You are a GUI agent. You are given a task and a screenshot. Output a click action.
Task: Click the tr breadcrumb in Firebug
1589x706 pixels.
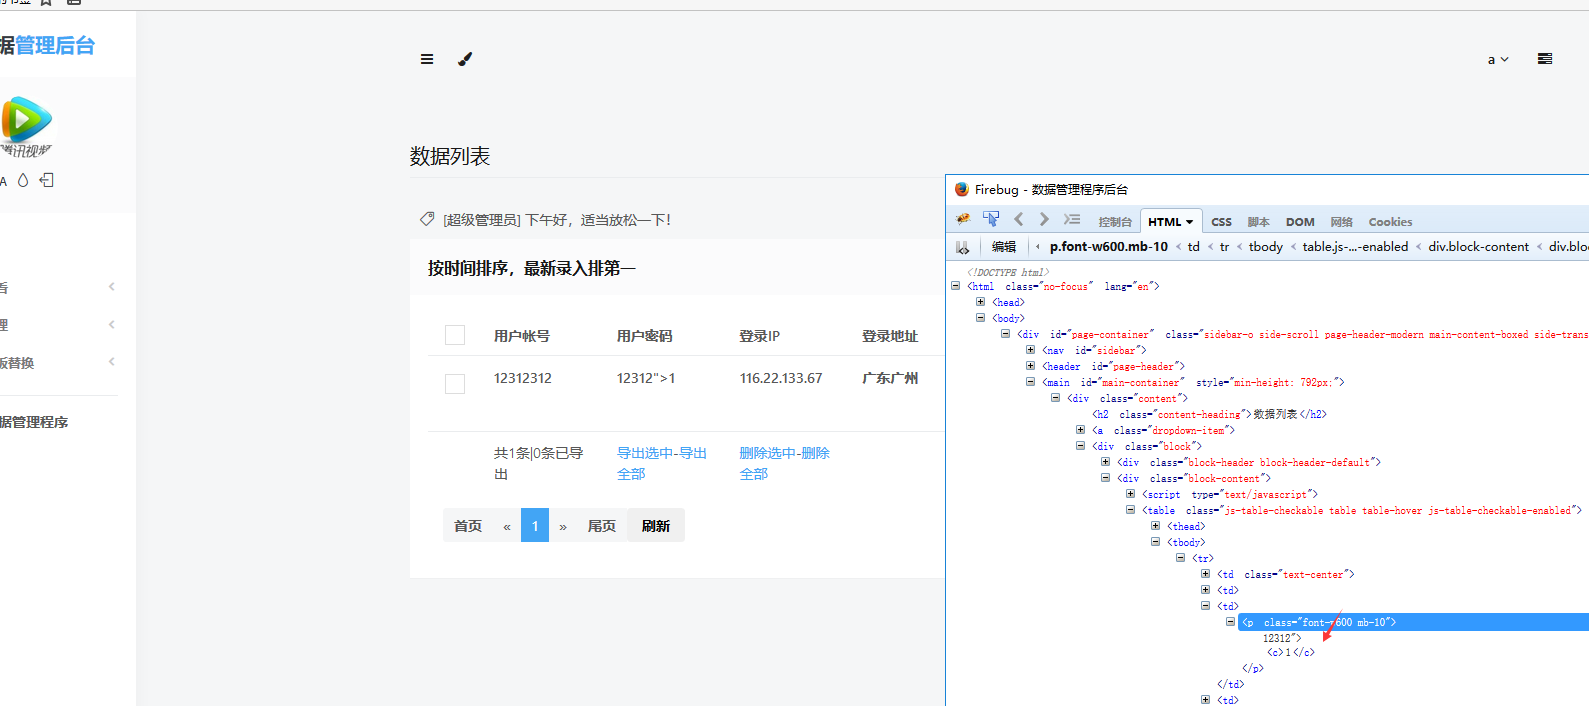tap(1224, 247)
